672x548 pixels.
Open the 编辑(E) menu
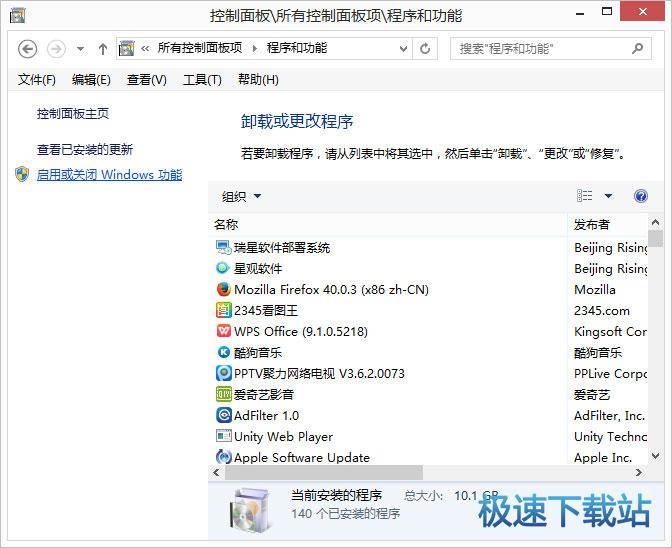click(91, 80)
